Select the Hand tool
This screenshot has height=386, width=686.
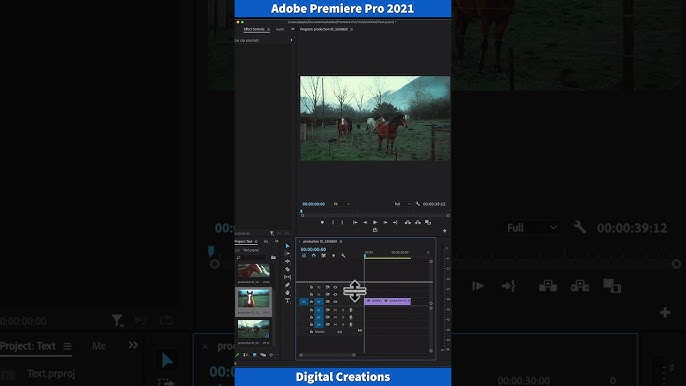click(x=287, y=293)
